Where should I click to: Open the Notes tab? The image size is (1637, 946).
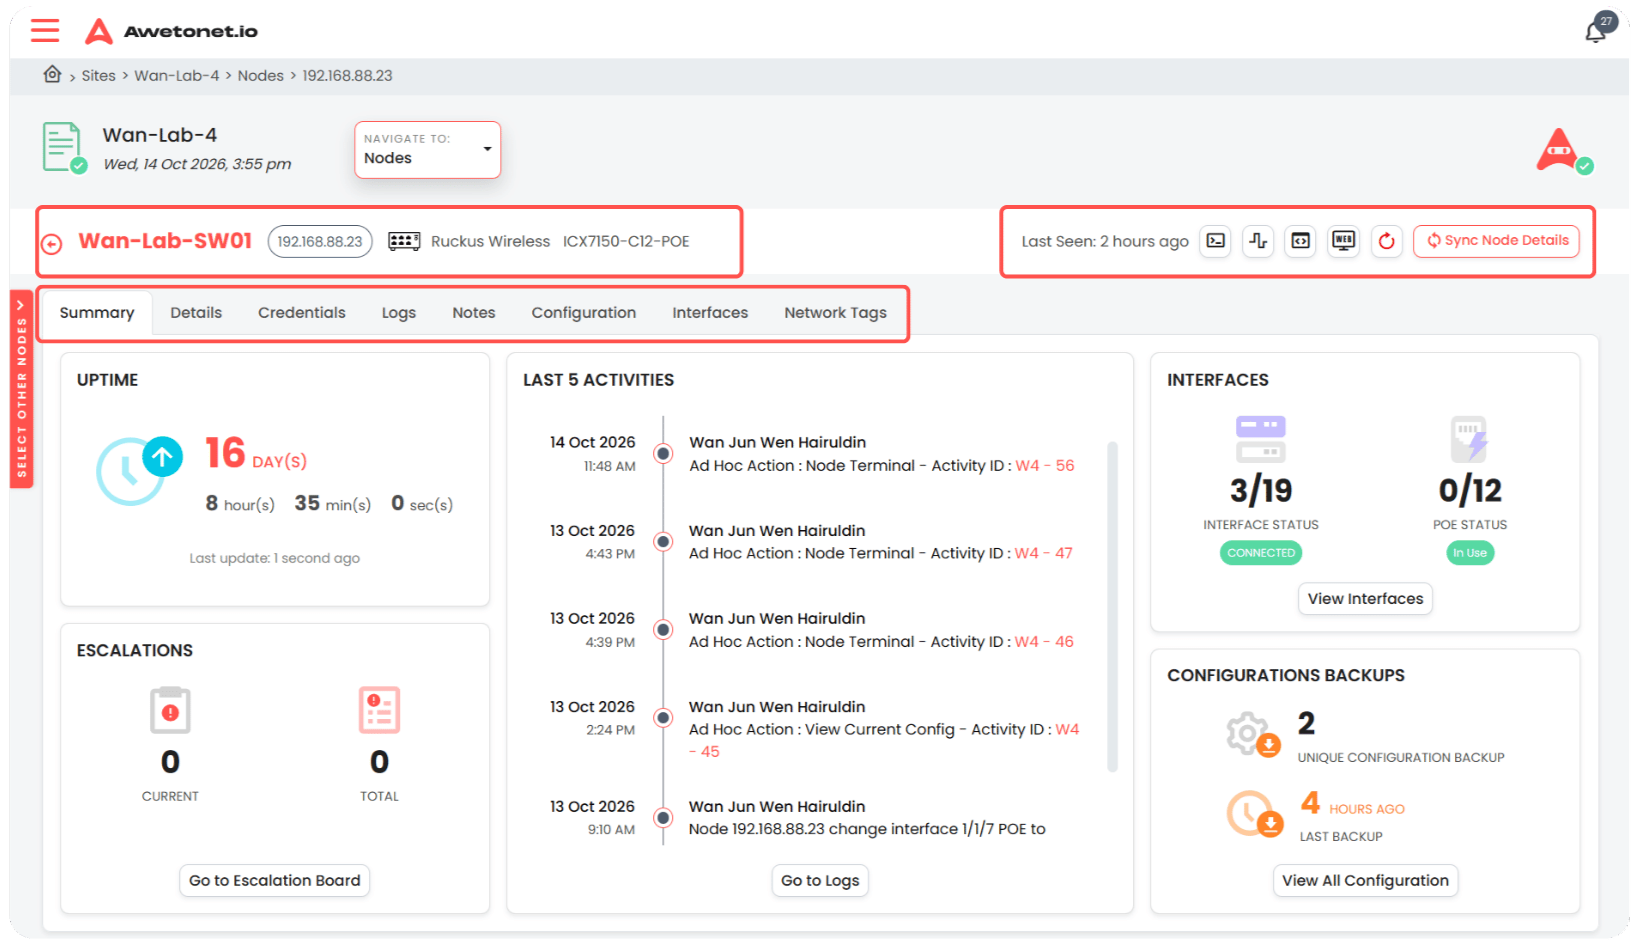coord(474,313)
